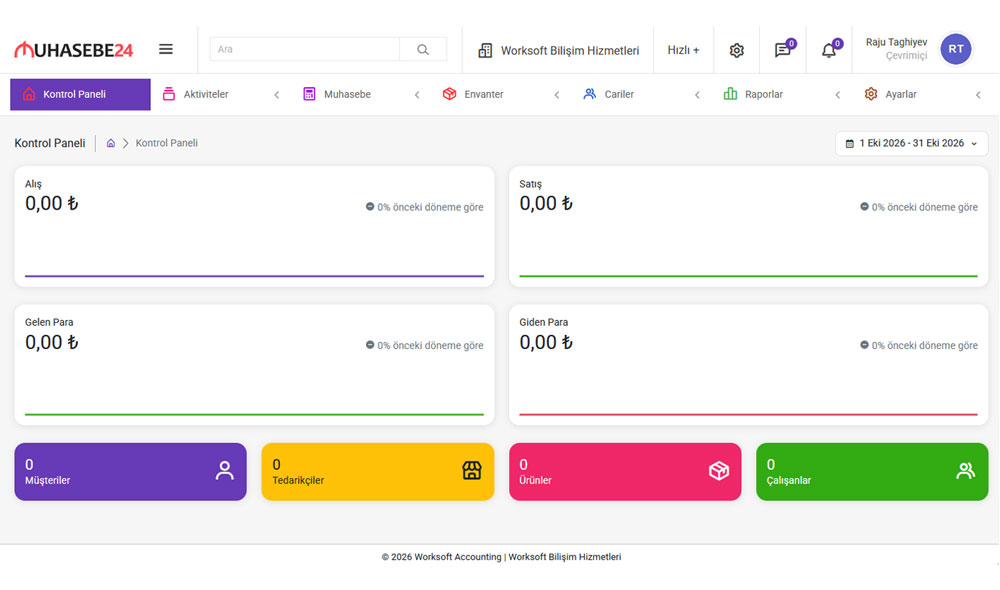Screen dimensions: 1000x590
Task: Open the Ayarlar menu
Action: tap(922, 94)
